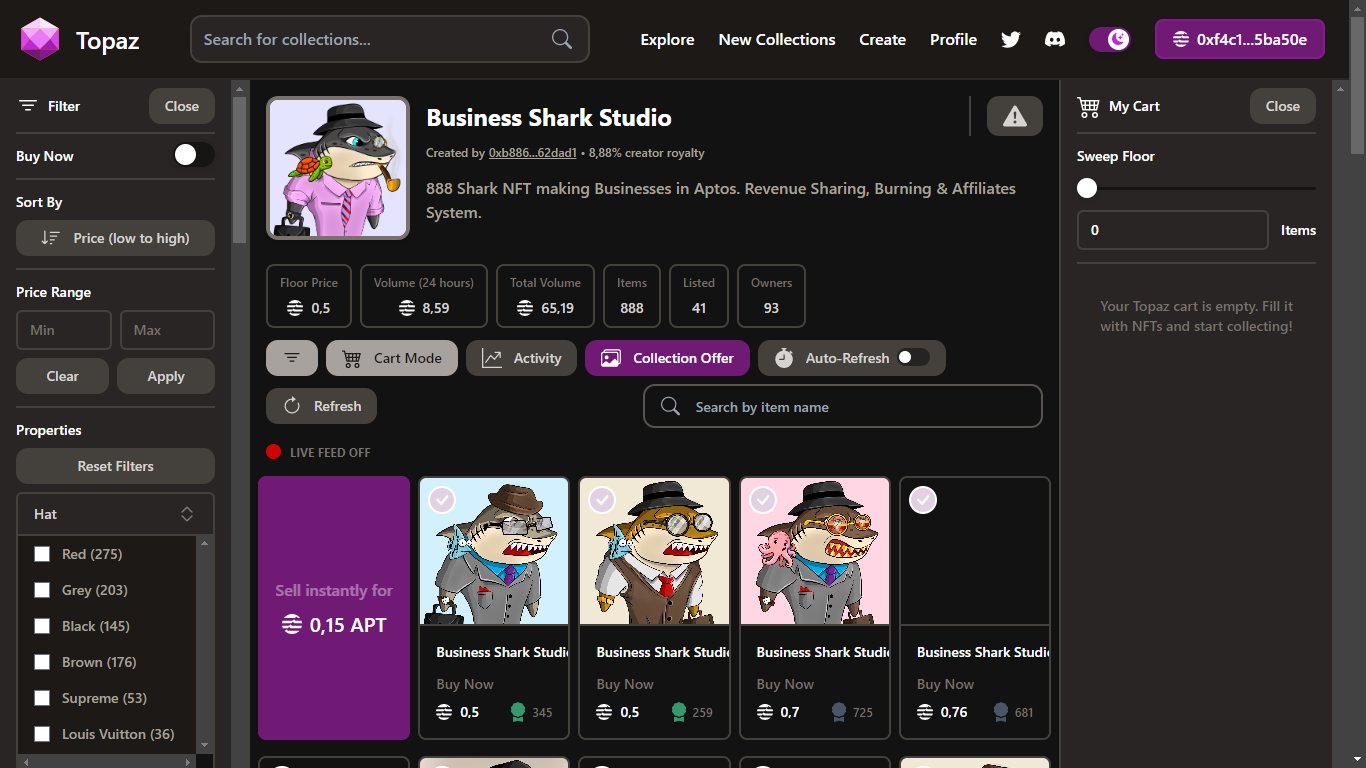Enable Cart Mode

(392, 358)
